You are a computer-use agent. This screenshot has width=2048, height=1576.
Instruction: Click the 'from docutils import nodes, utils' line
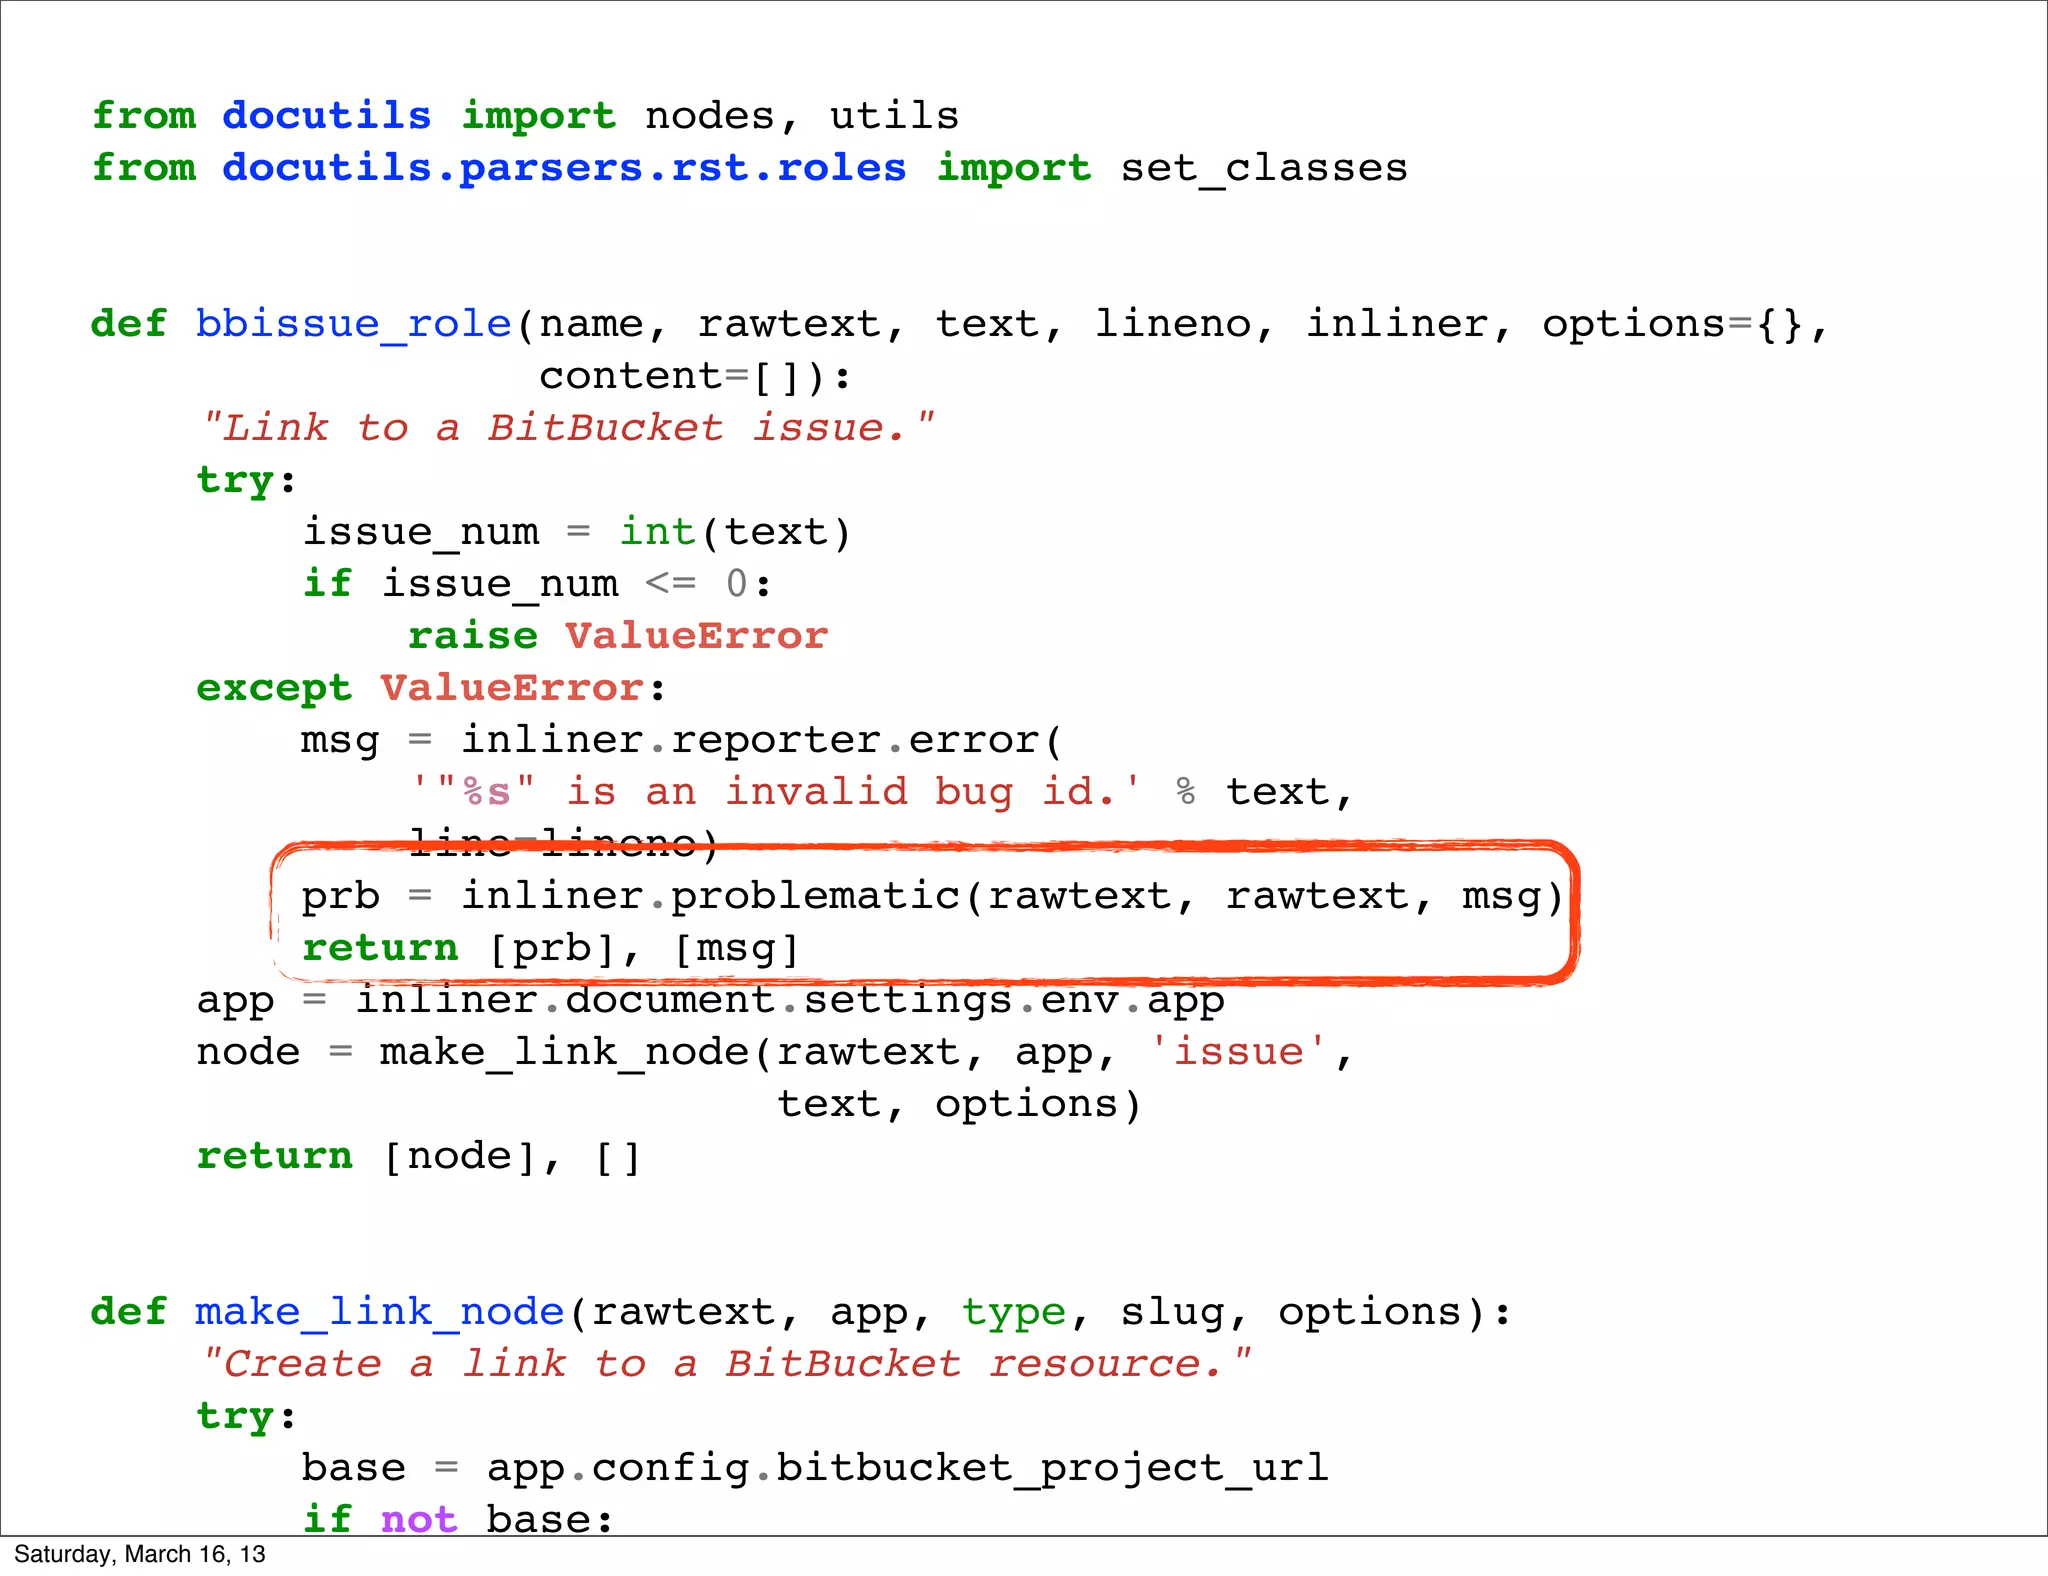coord(525,116)
